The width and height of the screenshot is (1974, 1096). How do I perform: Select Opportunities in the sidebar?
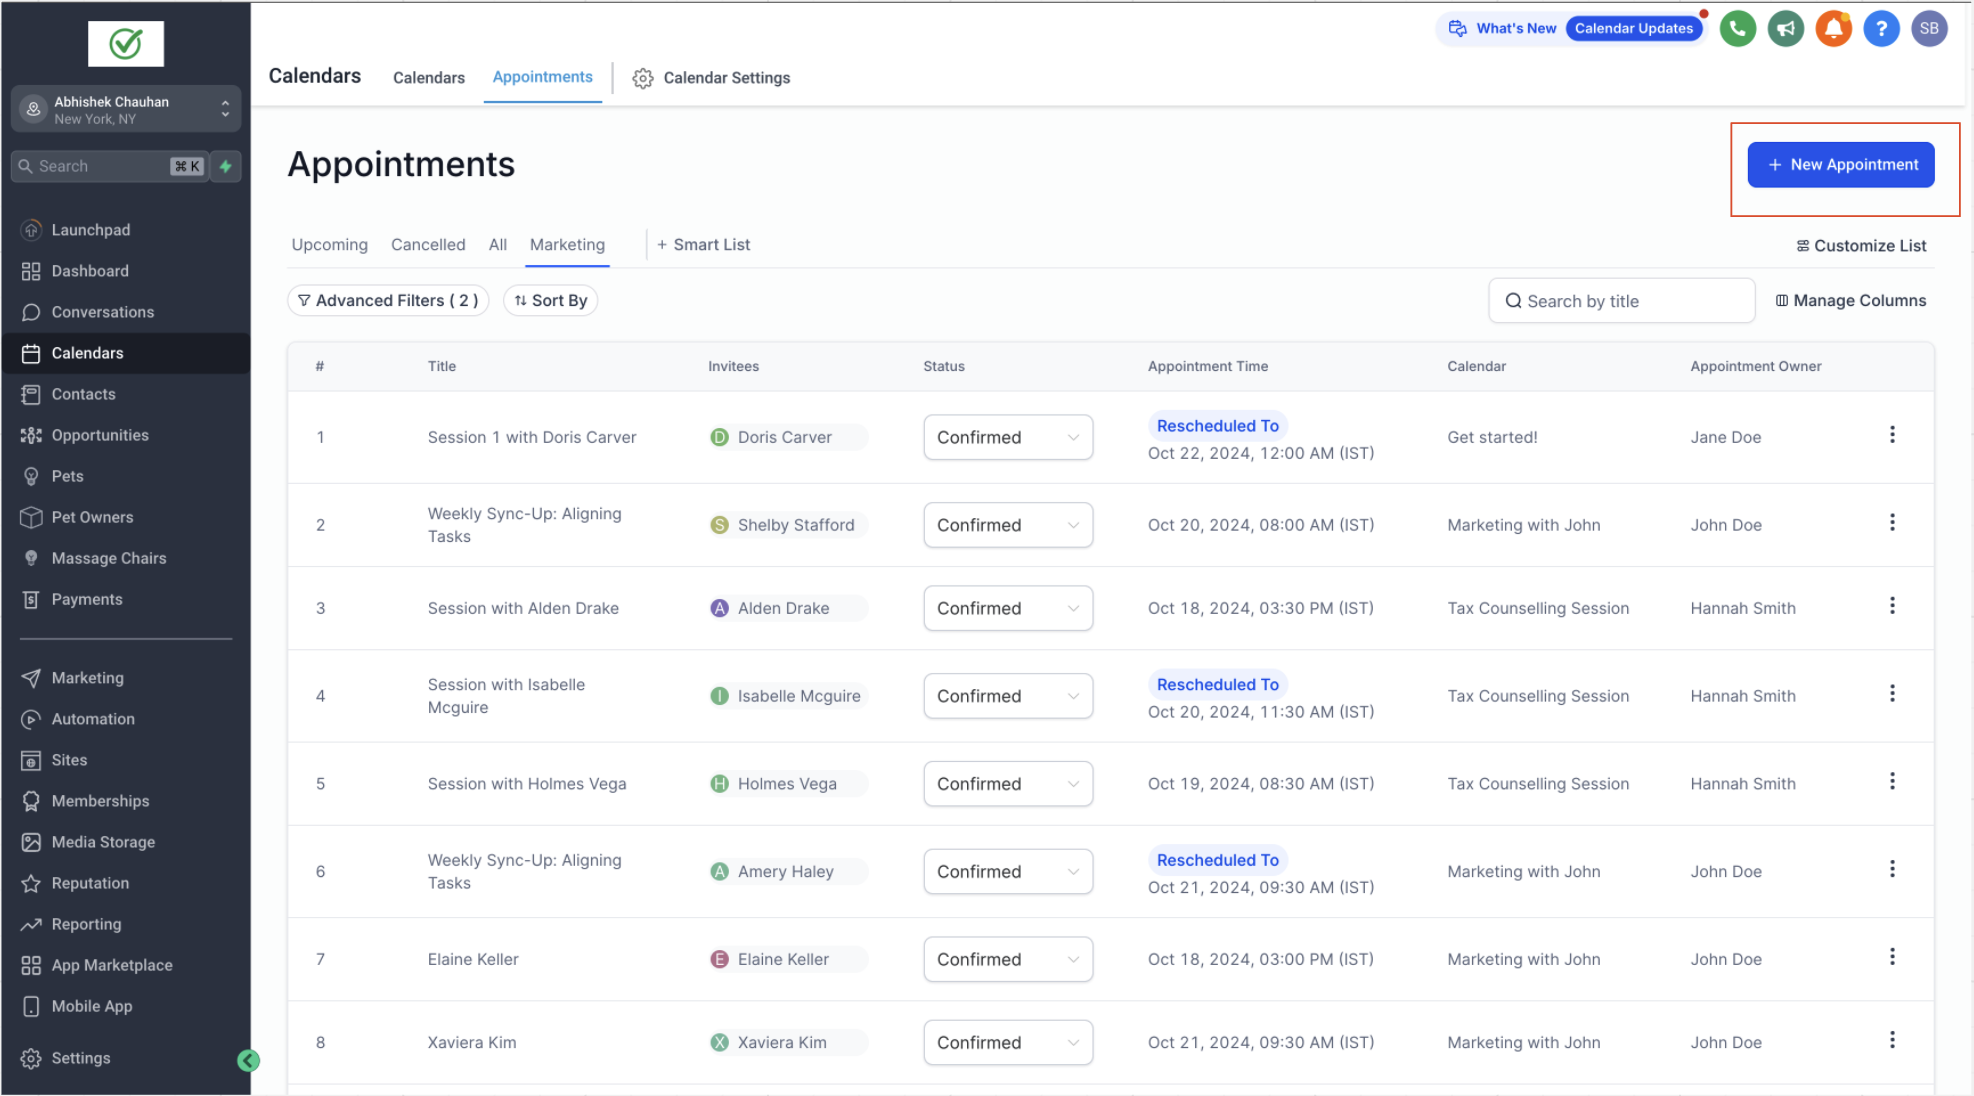(x=100, y=435)
